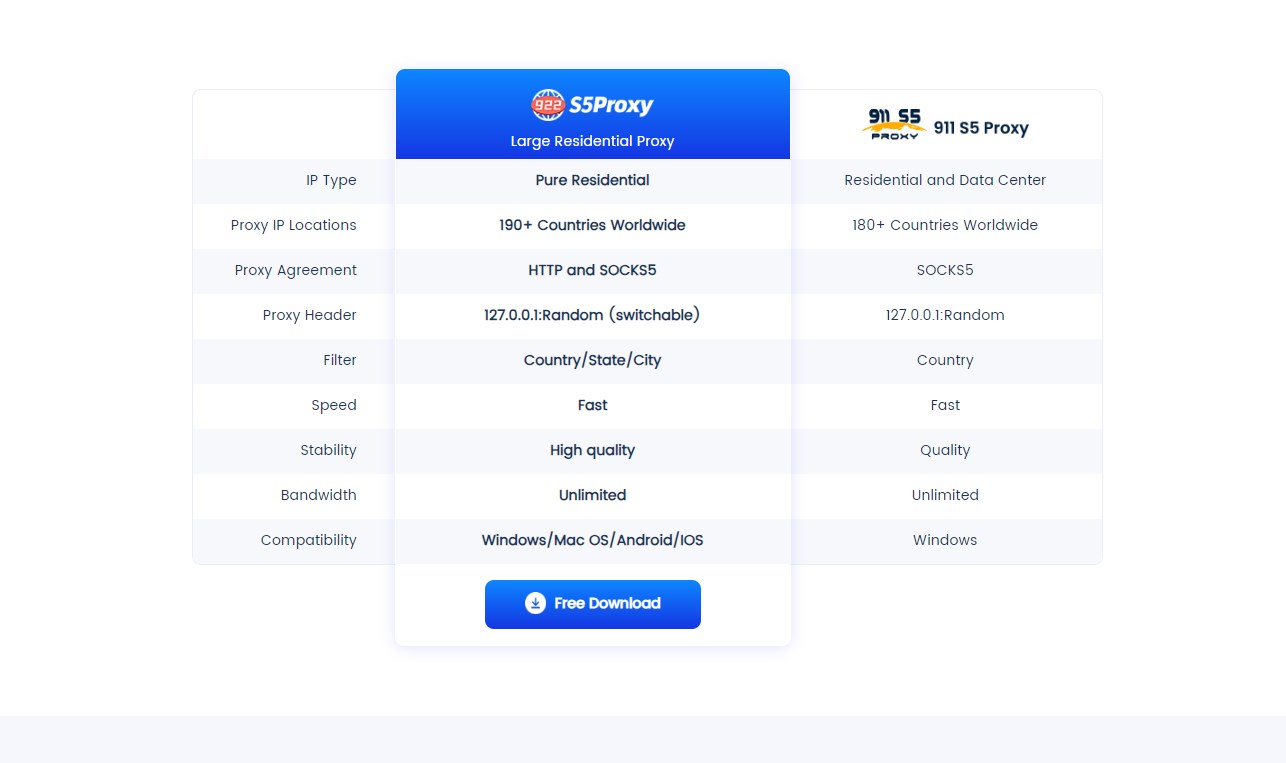Viewport: 1286px width, 763px height.
Task: Click the 922 S5Proxy logo
Action: point(592,105)
